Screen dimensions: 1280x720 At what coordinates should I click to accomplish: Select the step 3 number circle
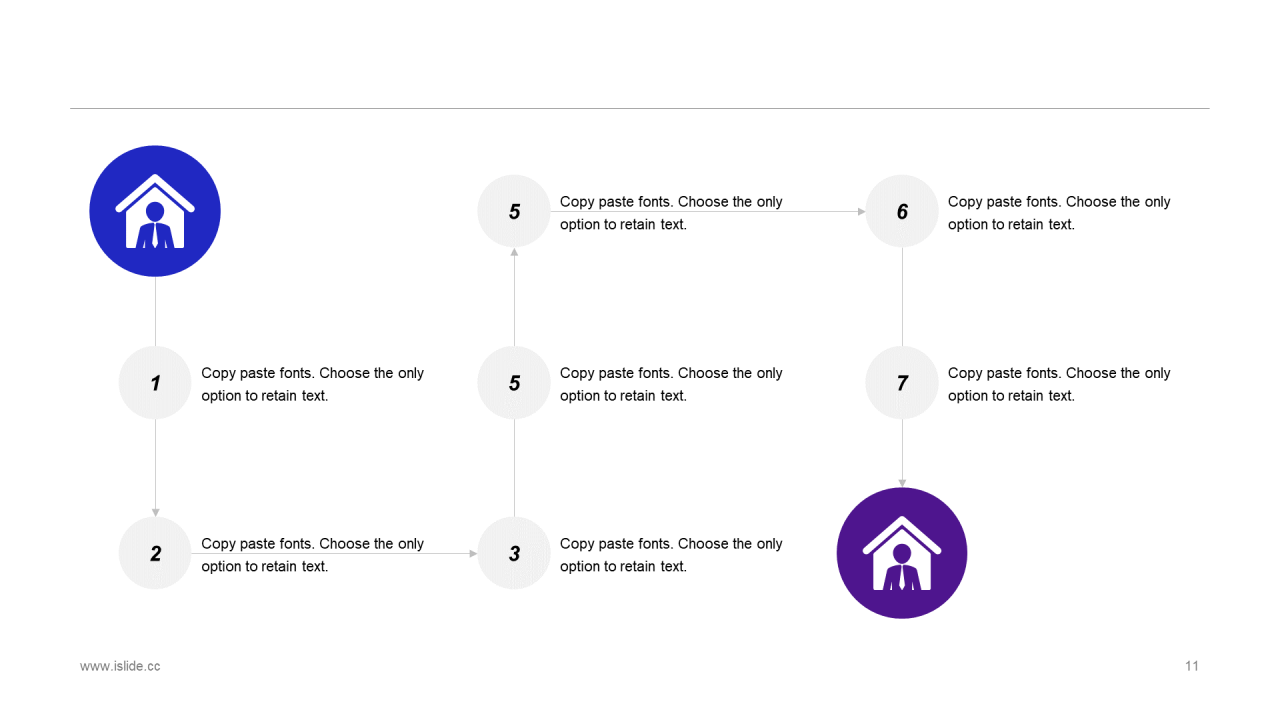[x=514, y=554]
